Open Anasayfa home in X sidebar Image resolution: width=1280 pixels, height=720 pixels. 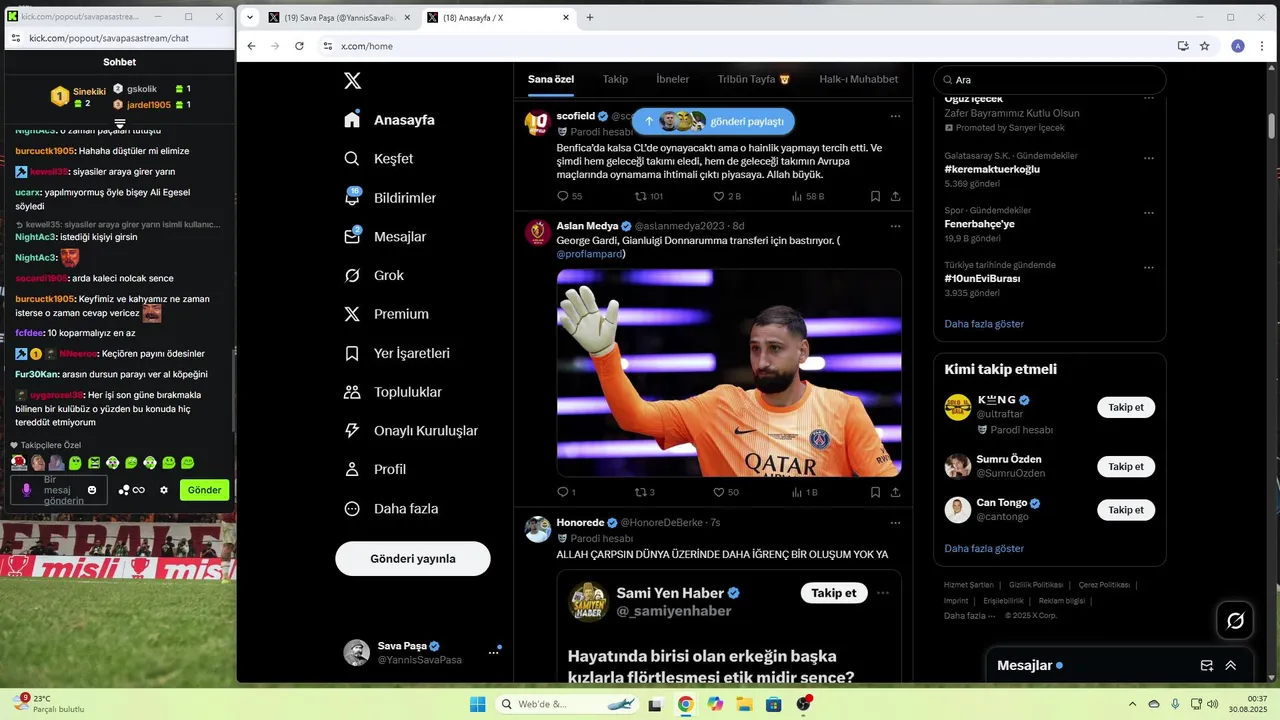point(390,120)
